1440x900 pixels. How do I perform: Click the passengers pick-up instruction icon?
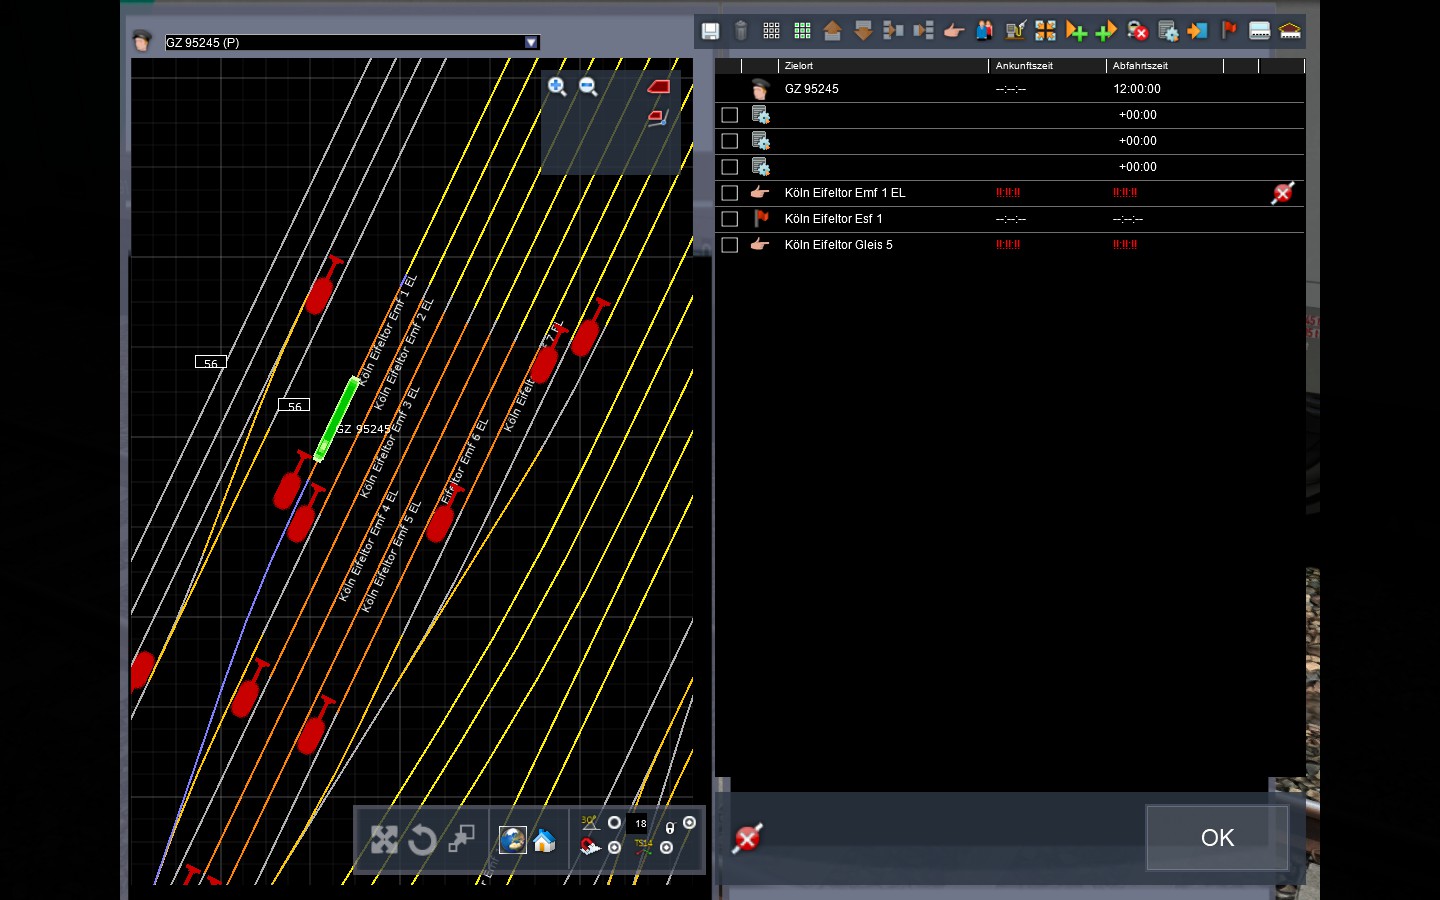tap(984, 31)
